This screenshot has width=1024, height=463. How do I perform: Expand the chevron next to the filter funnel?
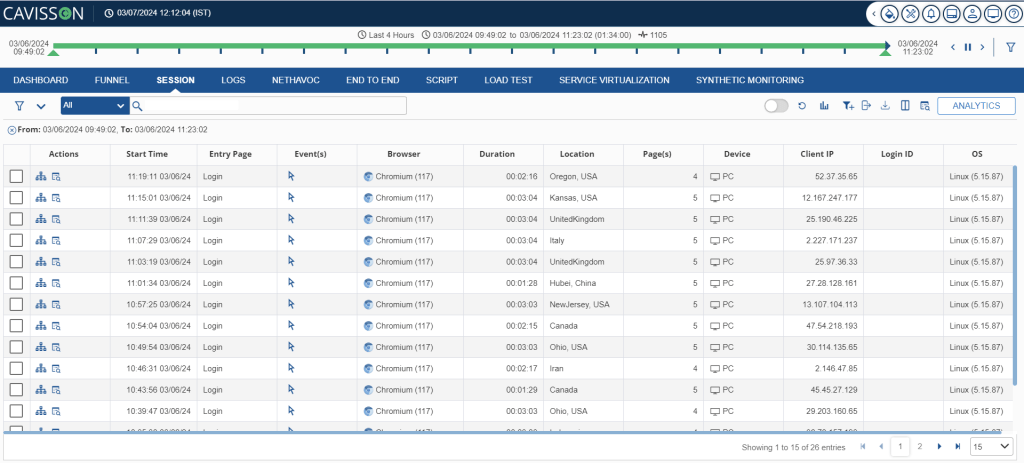coord(41,106)
